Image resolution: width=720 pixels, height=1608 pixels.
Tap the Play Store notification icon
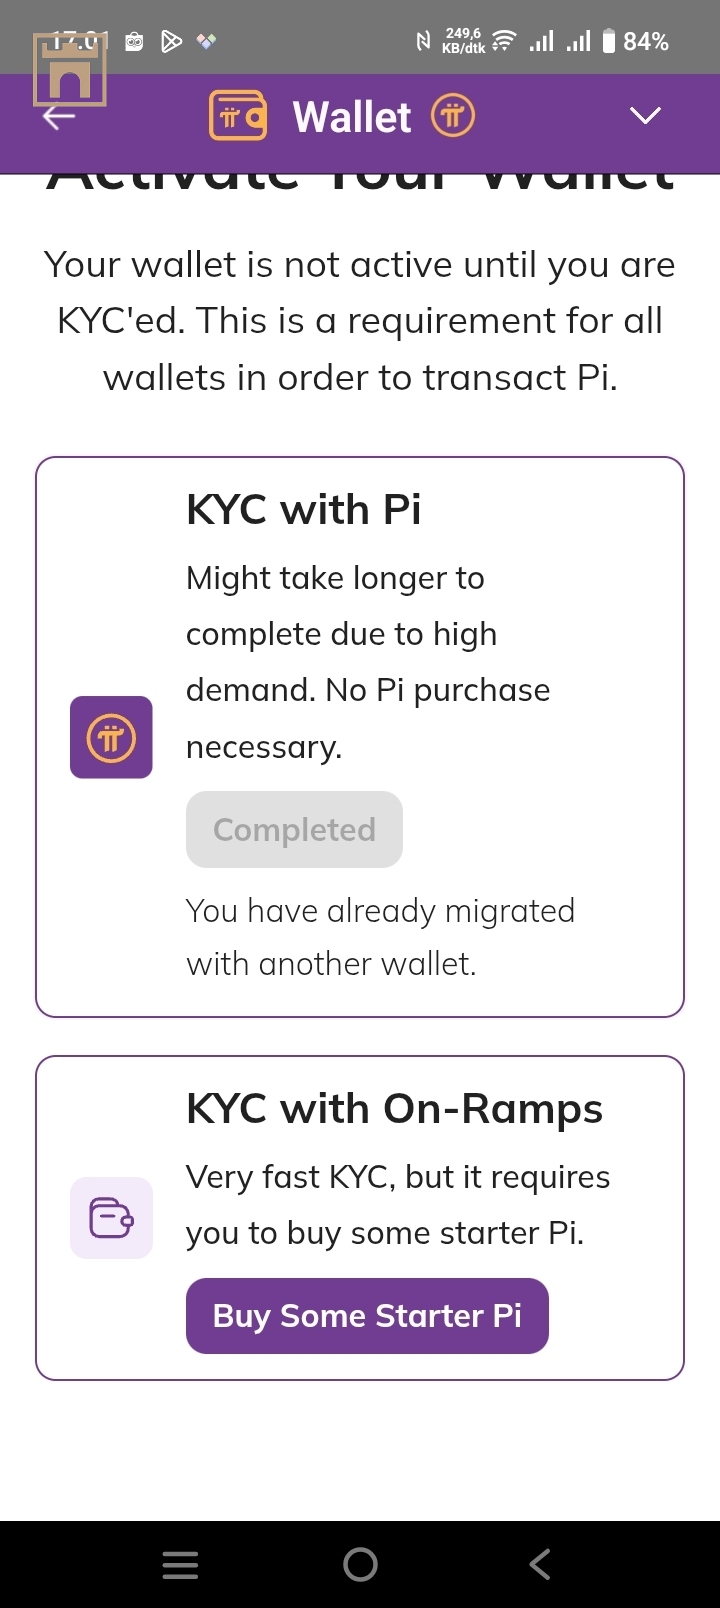[171, 41]
